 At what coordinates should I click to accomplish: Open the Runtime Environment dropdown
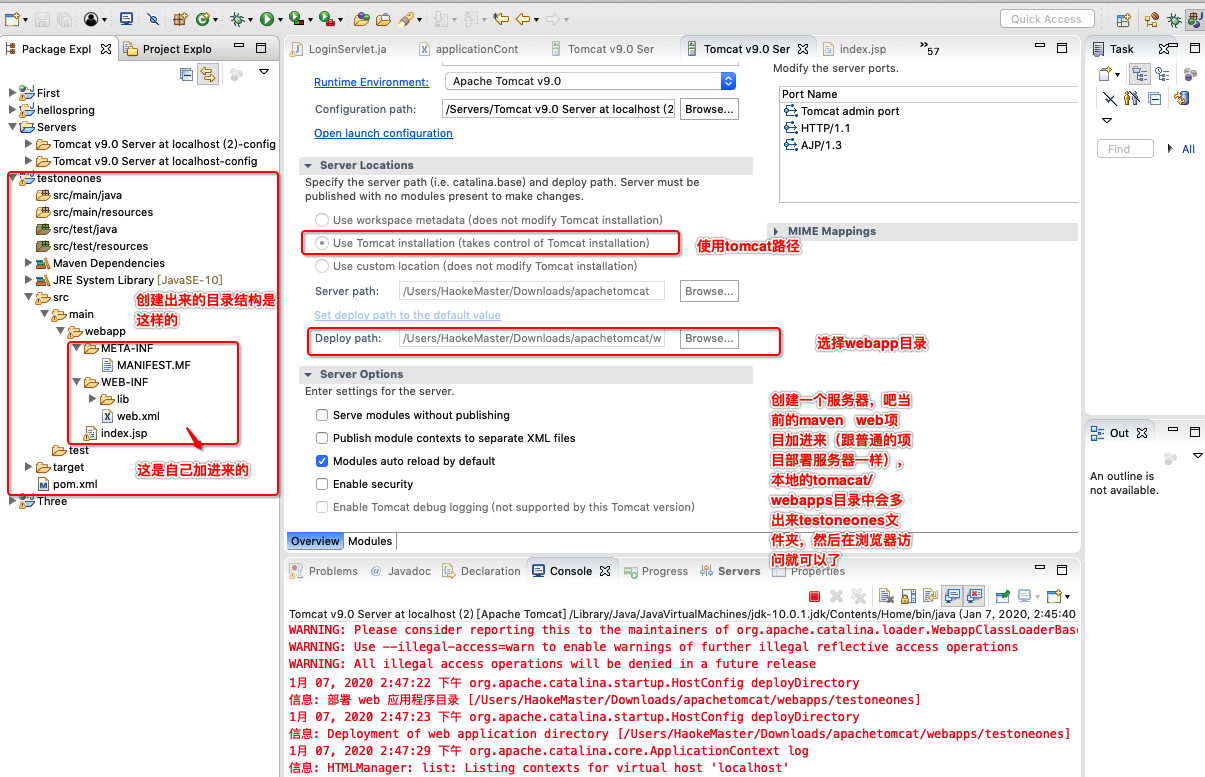pyautogui.click(x=590, y=81)
